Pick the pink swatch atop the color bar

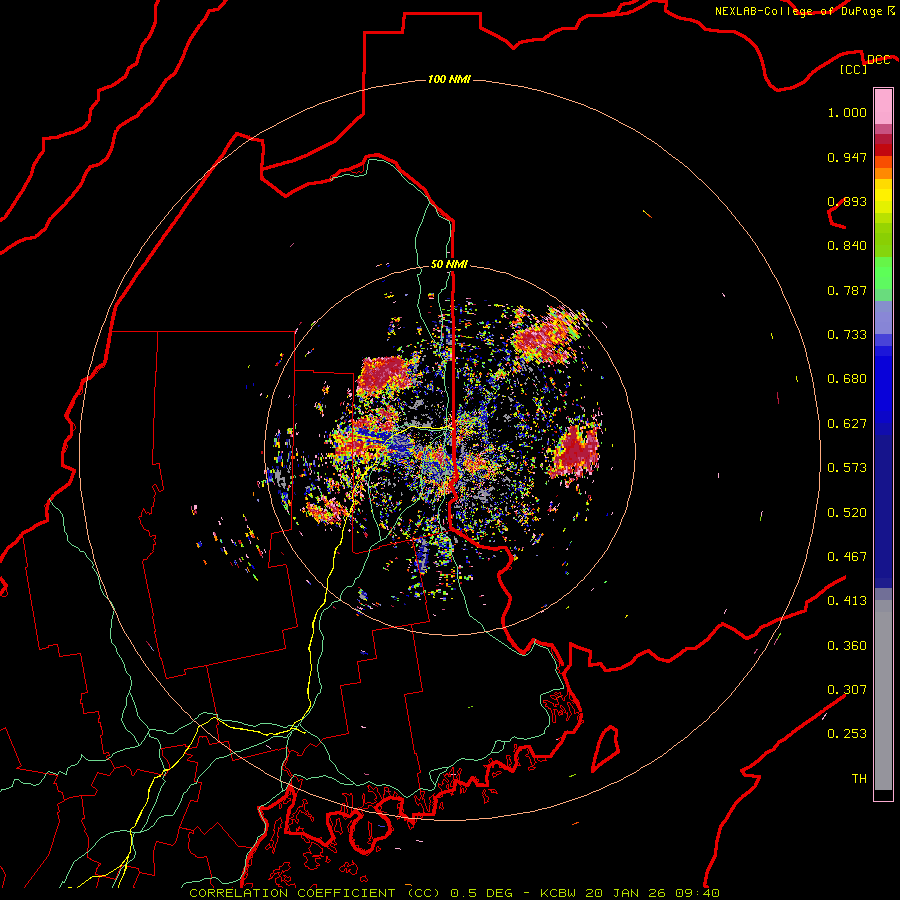883,106
